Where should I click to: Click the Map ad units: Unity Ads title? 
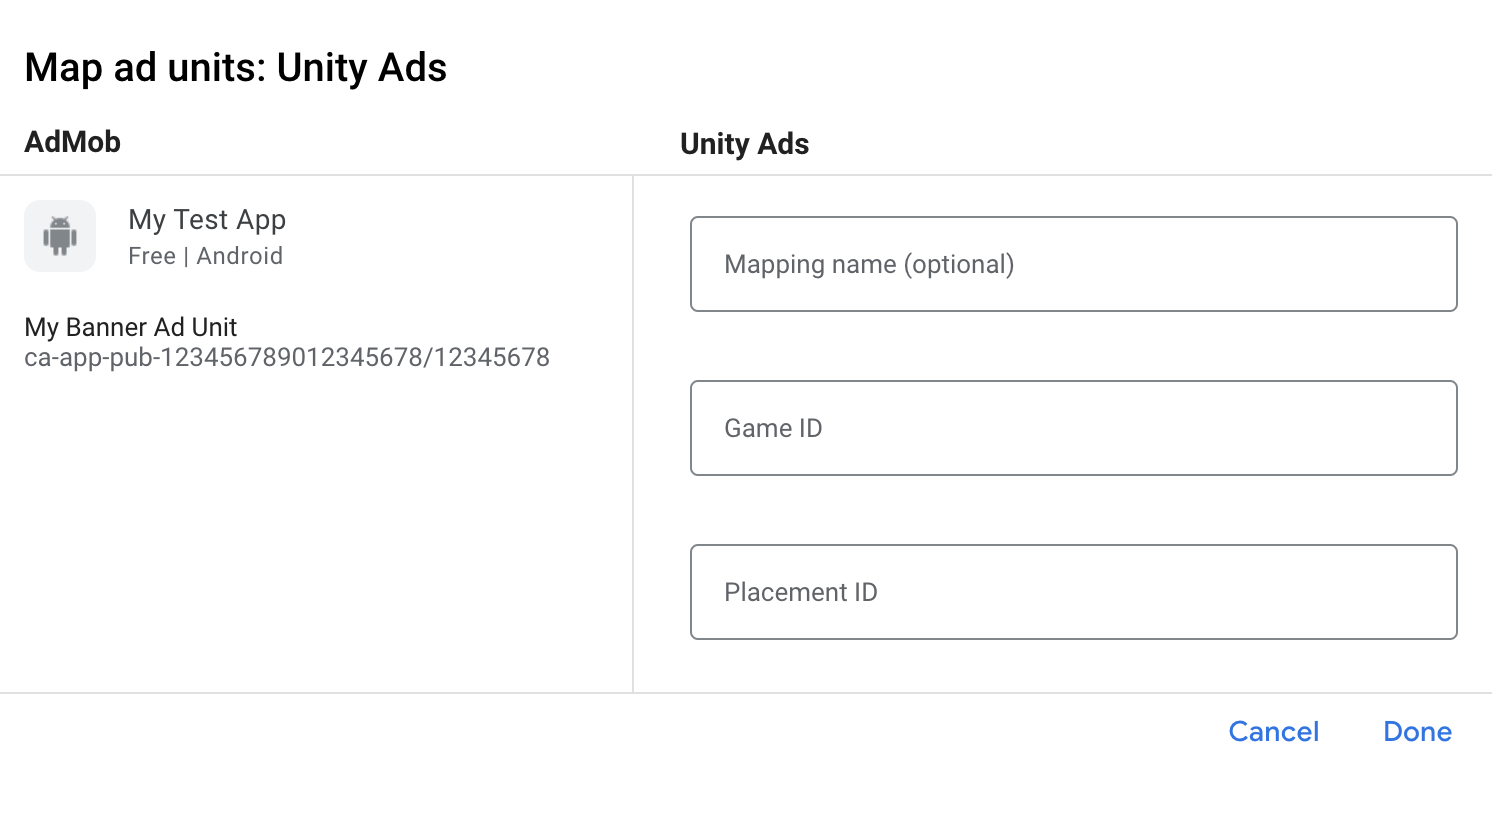coord(236,67)
